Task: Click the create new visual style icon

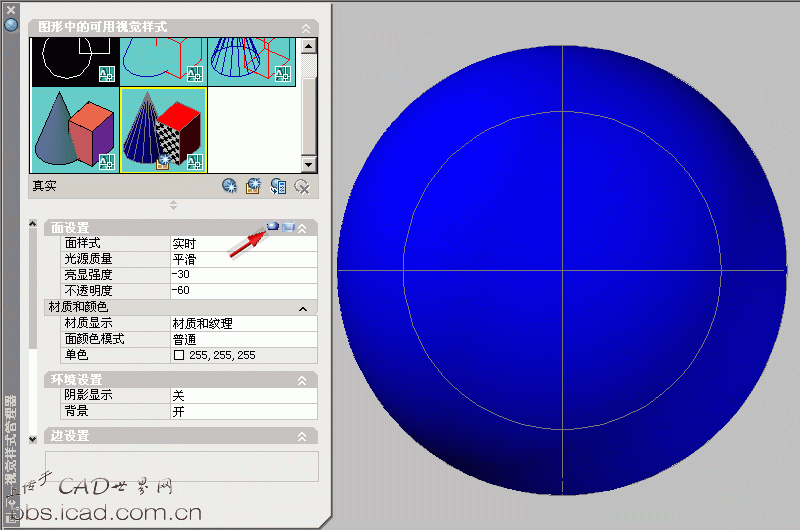Action: (230, 186)
